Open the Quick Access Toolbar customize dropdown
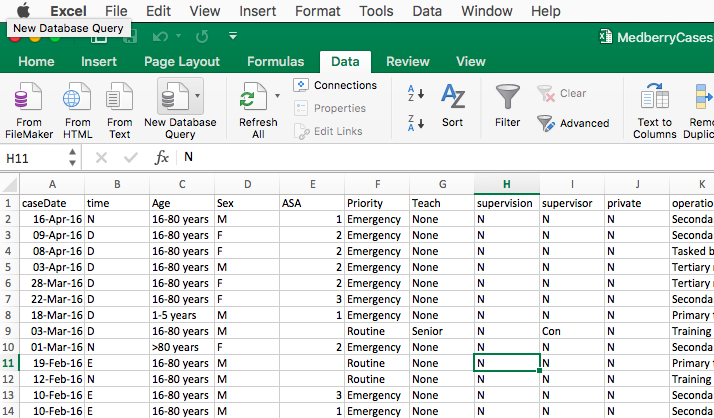This screenshot has width=714, height=418. pos(232,36)
